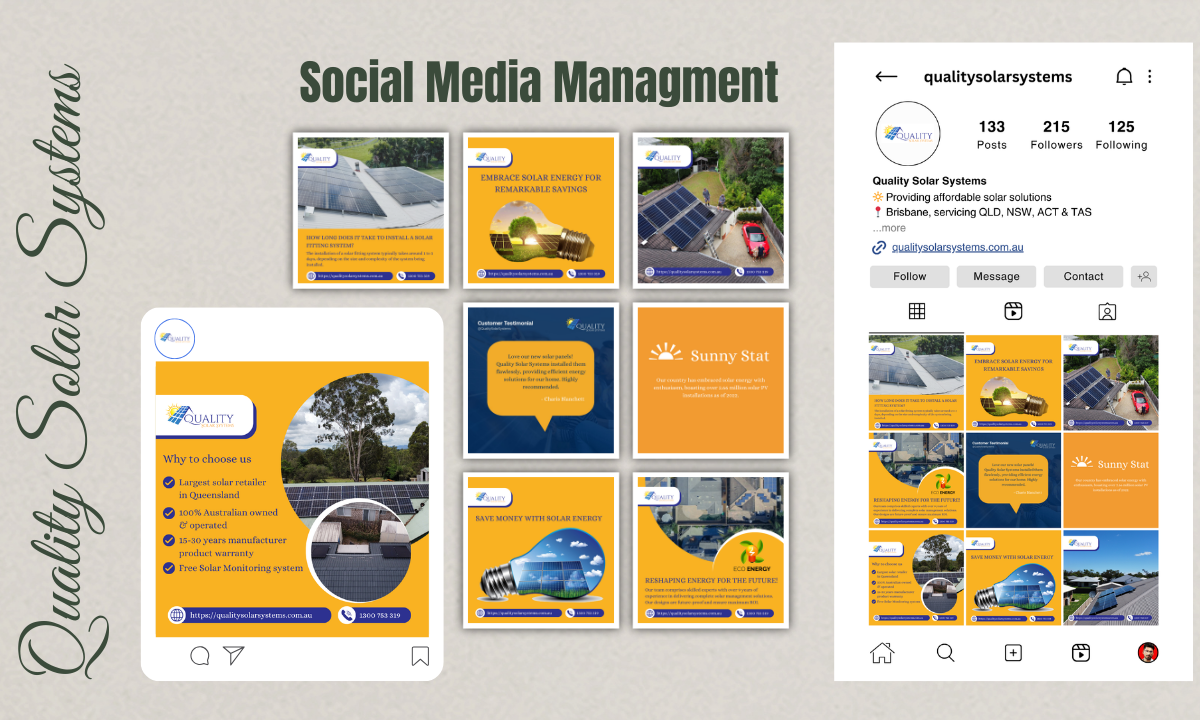This screenshot has height=720, width=1200.
Task: Open the Tagged posts tab
Action: click(1107, 311)
